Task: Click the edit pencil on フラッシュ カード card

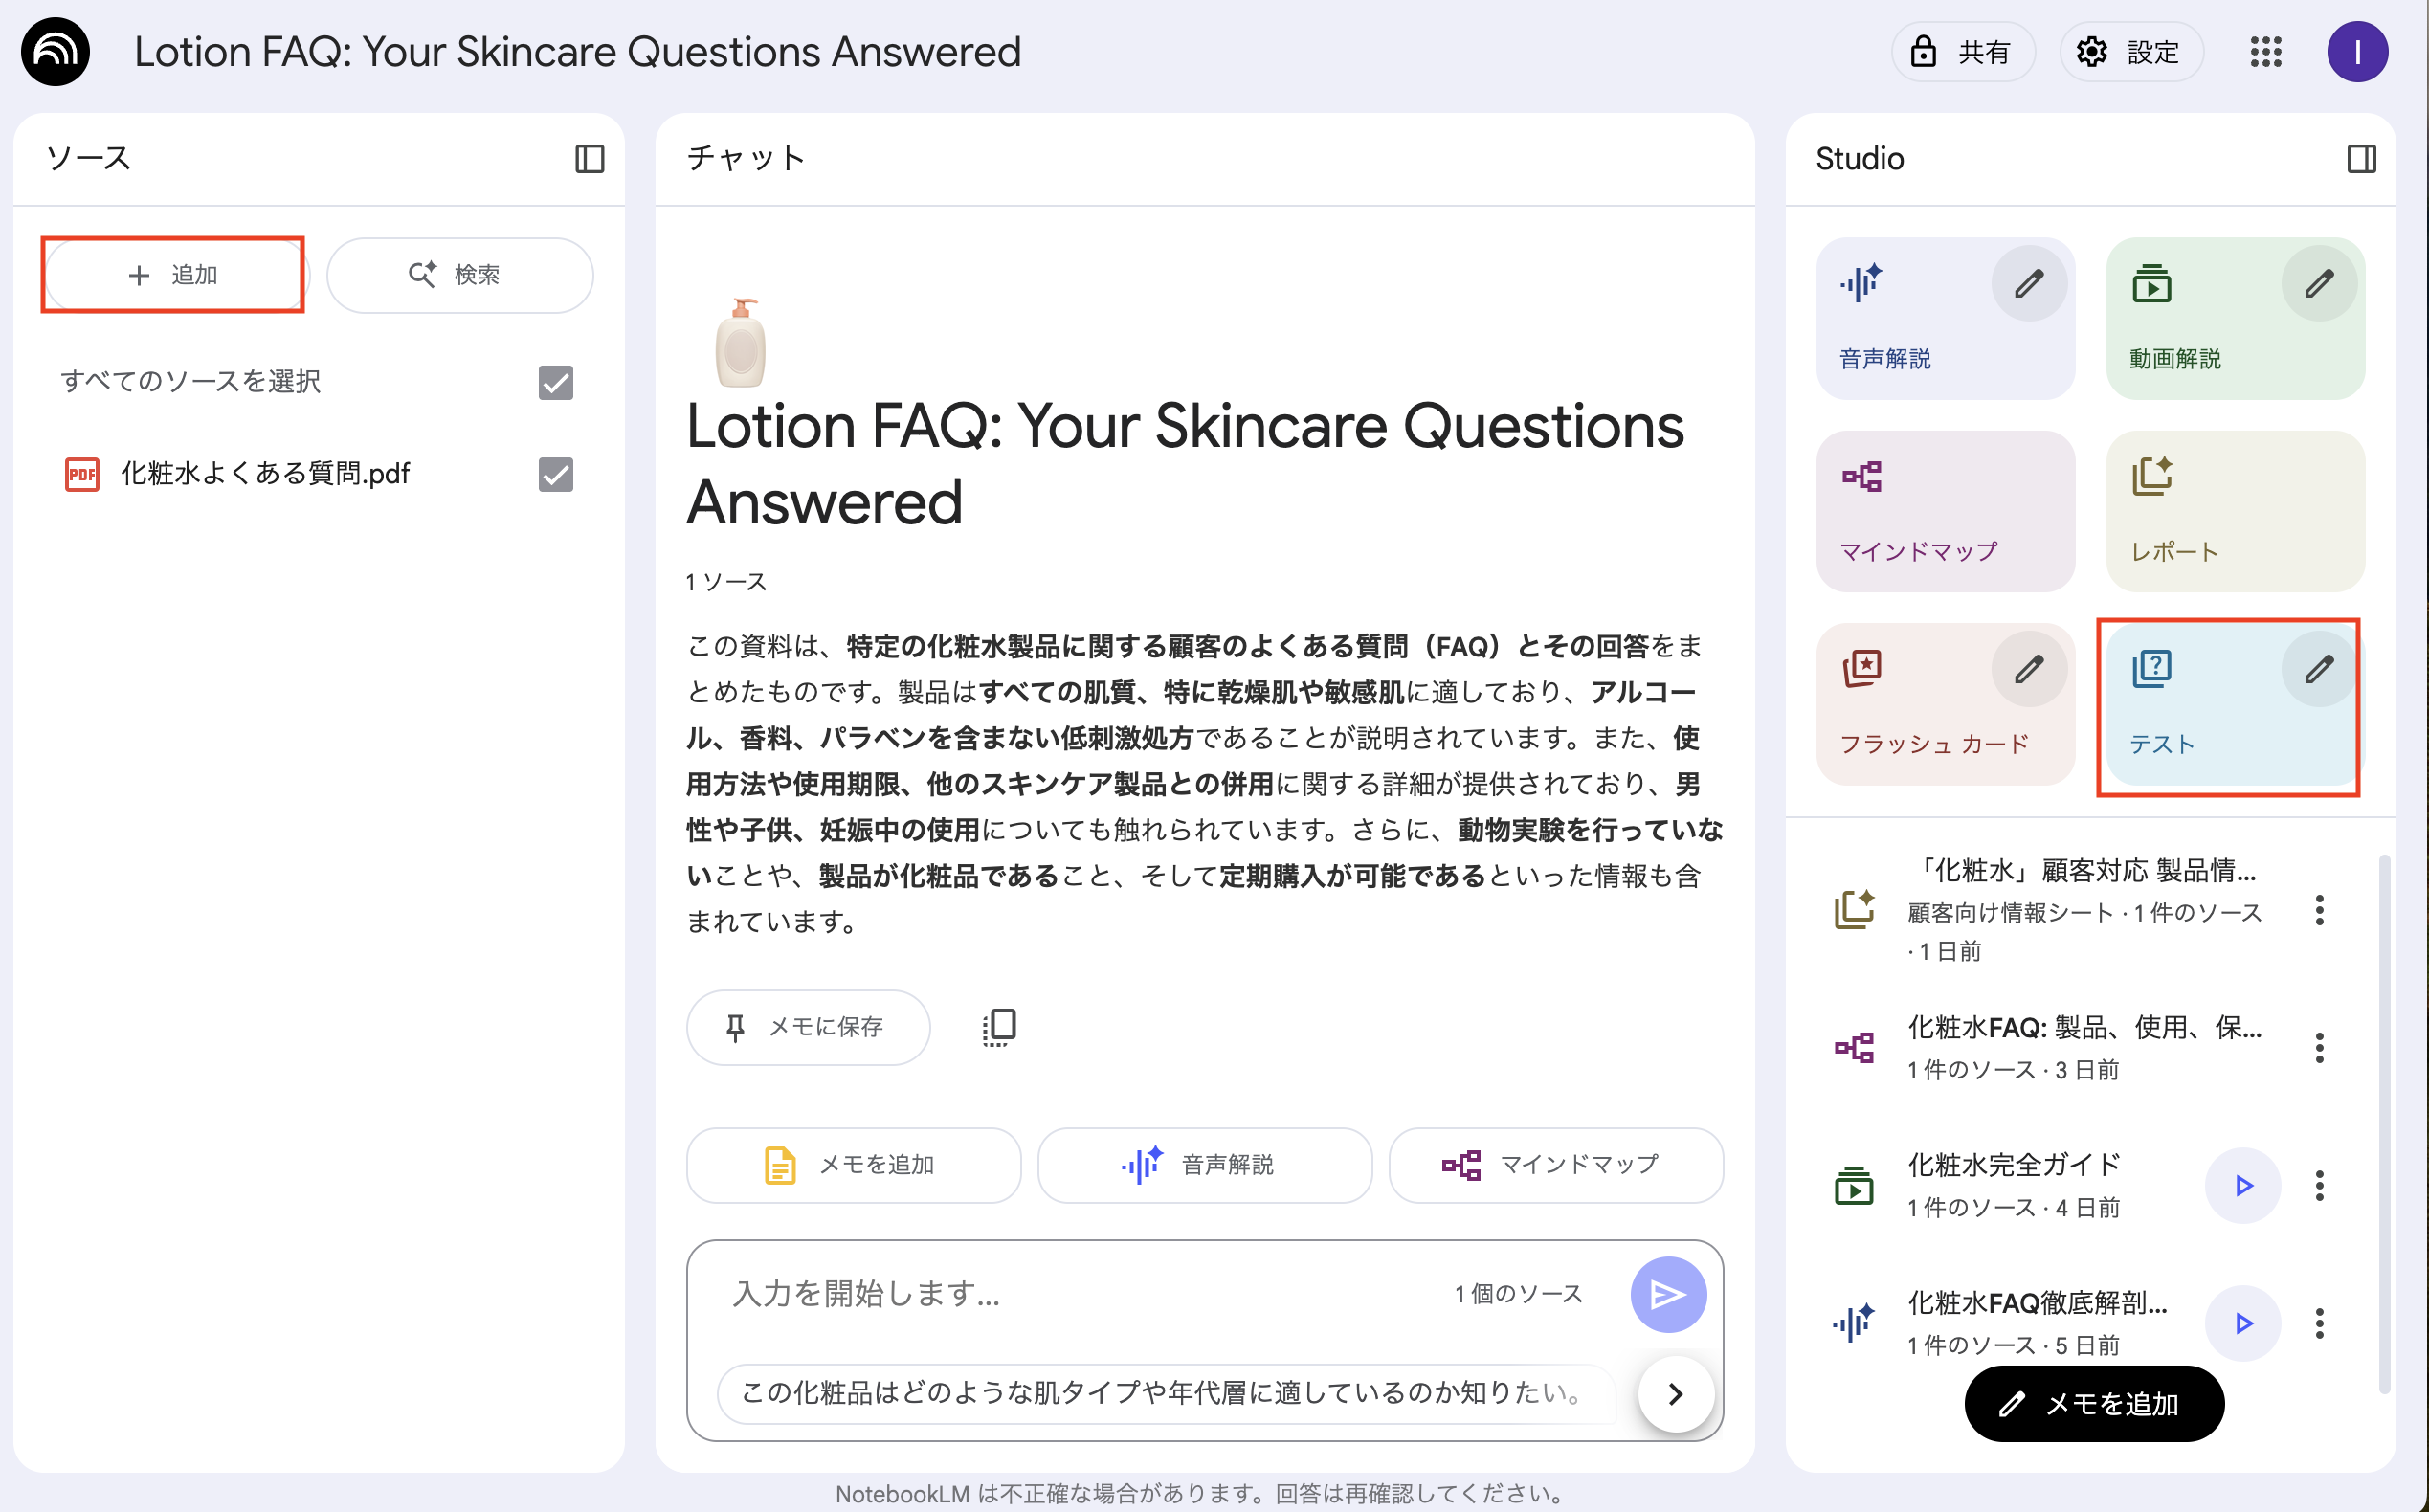Action: point(2028,669)
